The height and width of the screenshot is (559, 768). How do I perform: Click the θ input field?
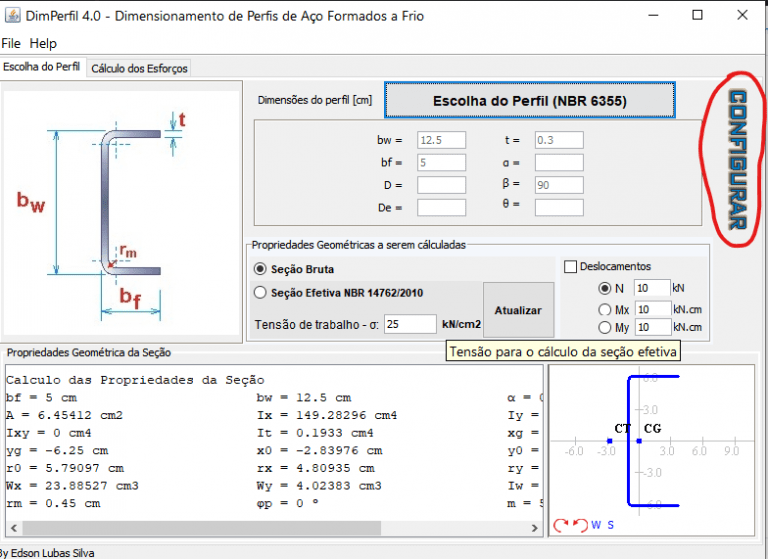point(559,207)
